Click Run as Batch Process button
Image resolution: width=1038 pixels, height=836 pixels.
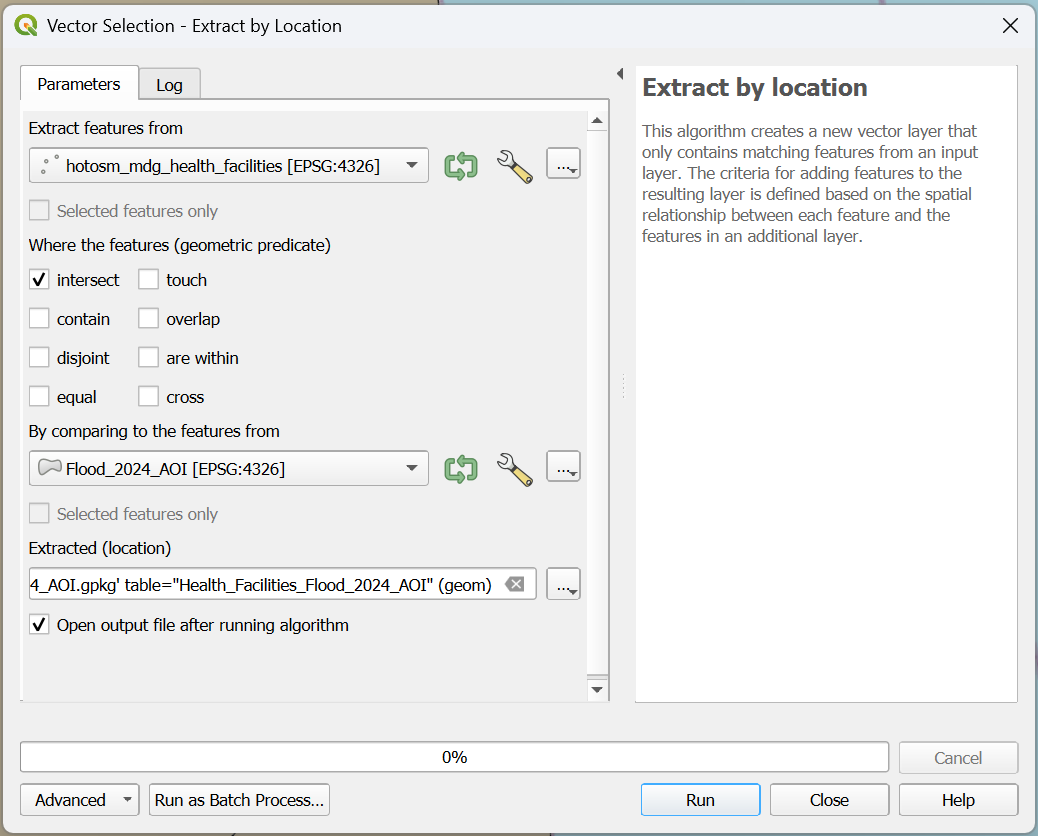coord(239,800)
